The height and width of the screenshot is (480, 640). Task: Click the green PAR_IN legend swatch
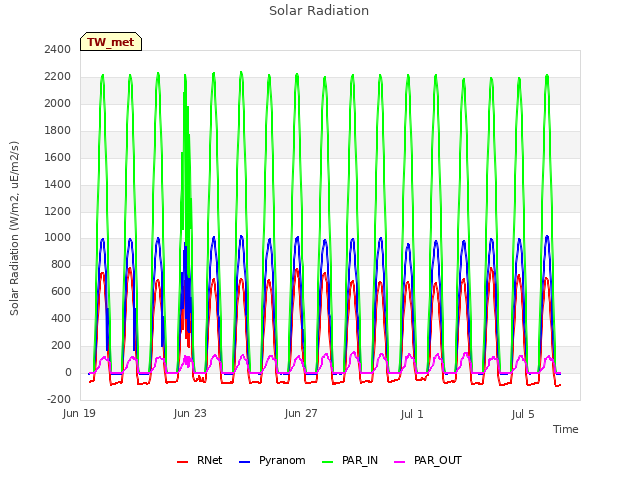(x=328, y=462)
